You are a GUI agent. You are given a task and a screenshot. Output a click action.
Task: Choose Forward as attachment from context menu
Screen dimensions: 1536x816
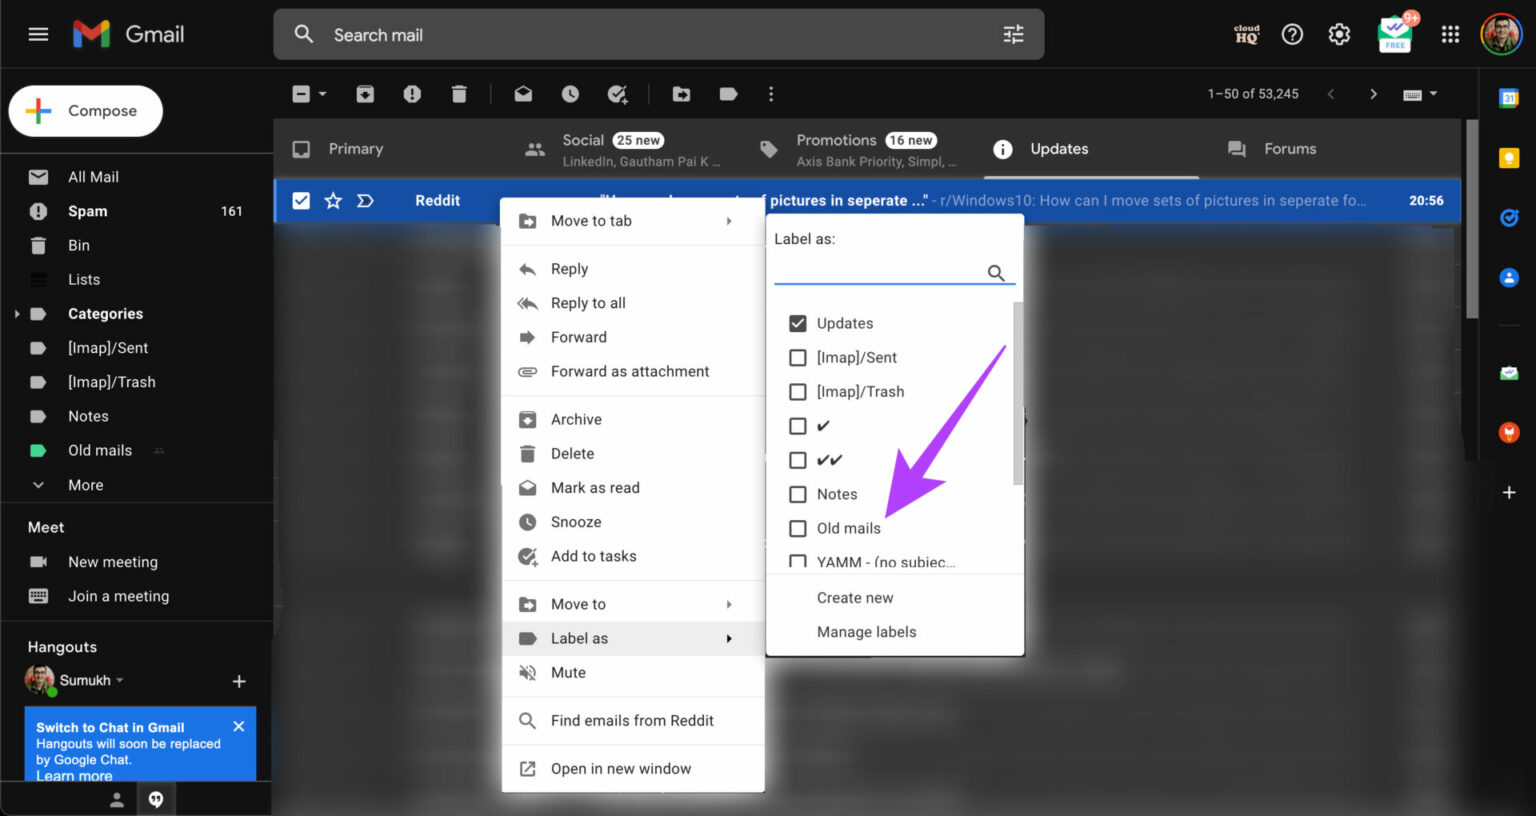630,371
